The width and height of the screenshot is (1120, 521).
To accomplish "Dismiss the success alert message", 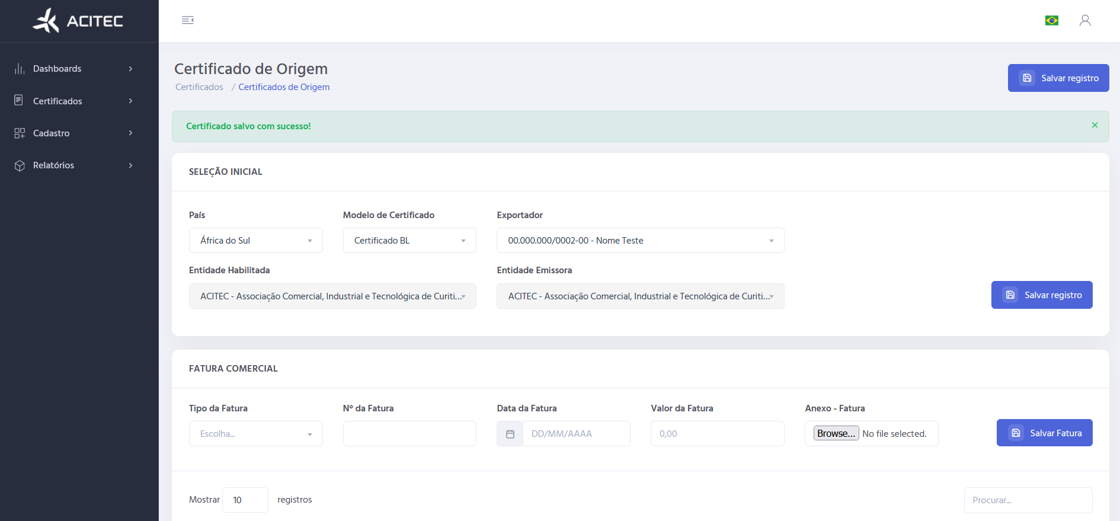I will 1094,126.
